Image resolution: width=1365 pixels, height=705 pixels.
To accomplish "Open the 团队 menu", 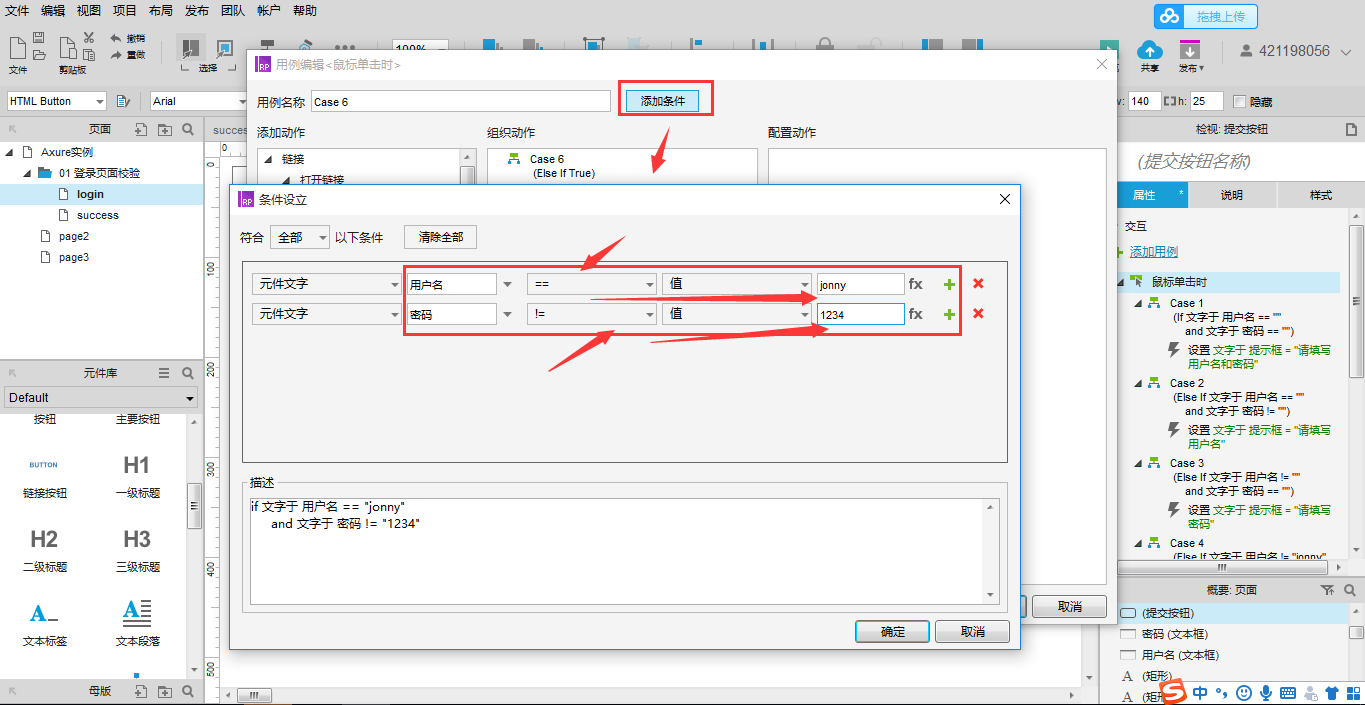I will tap(232, 10).
